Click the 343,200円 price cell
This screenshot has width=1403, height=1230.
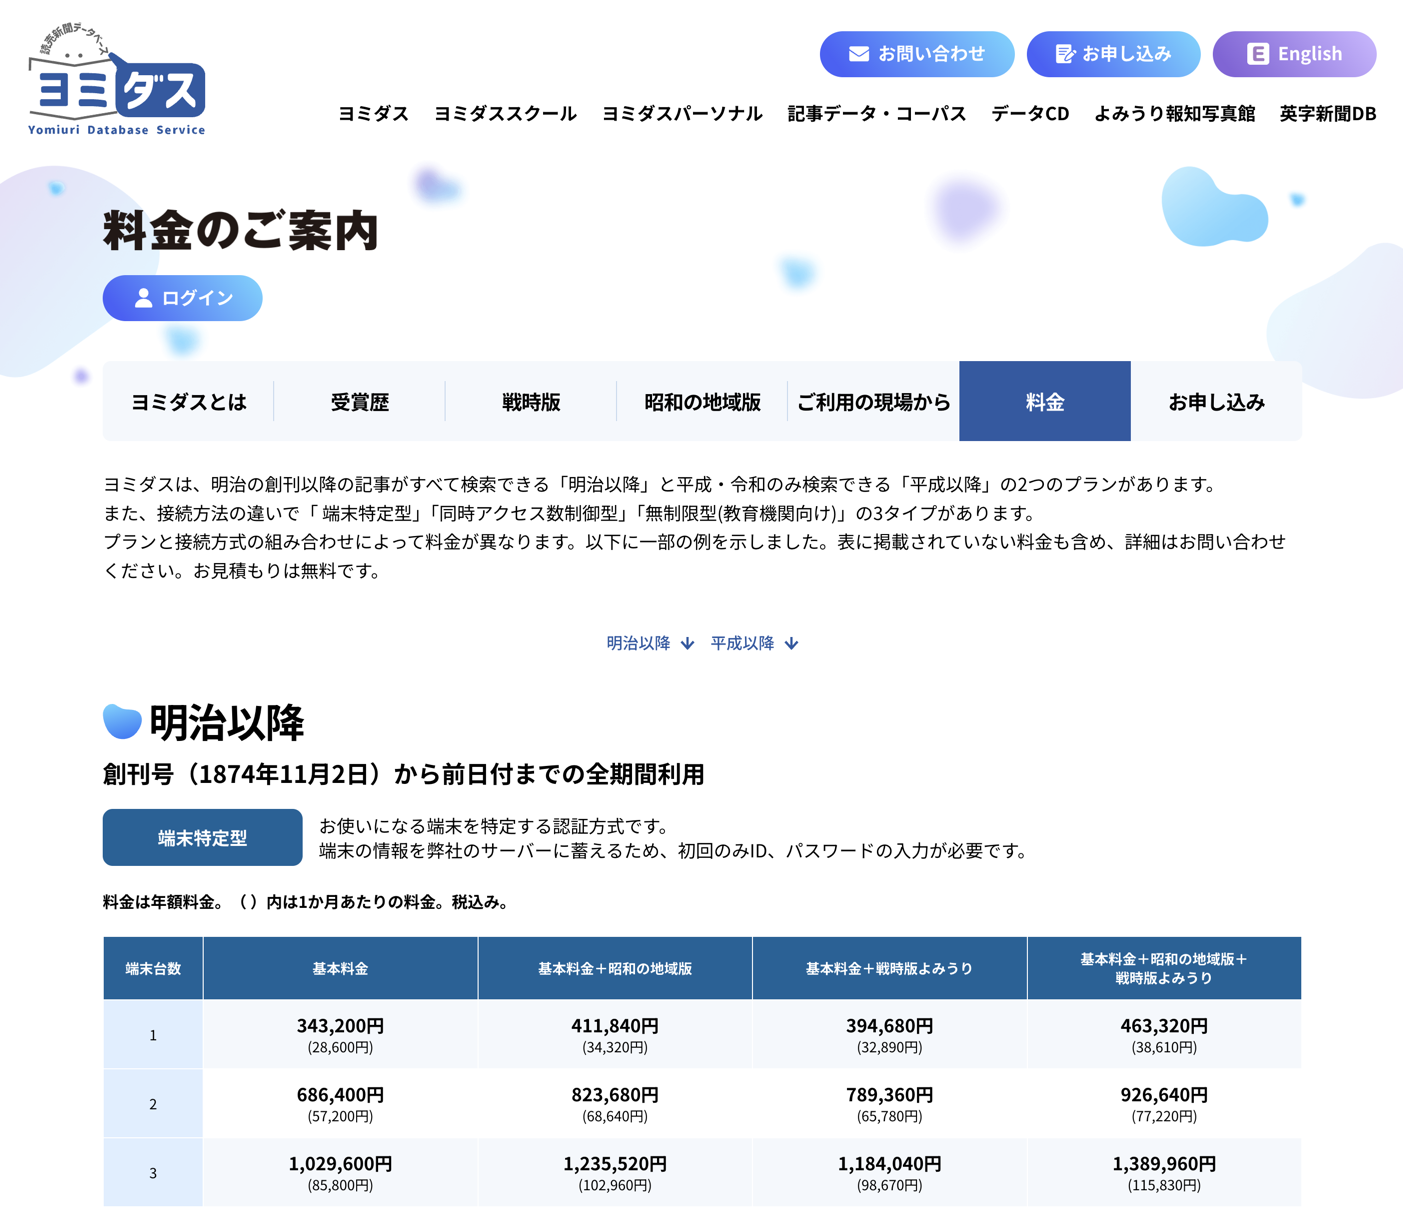pos(340,1034)
